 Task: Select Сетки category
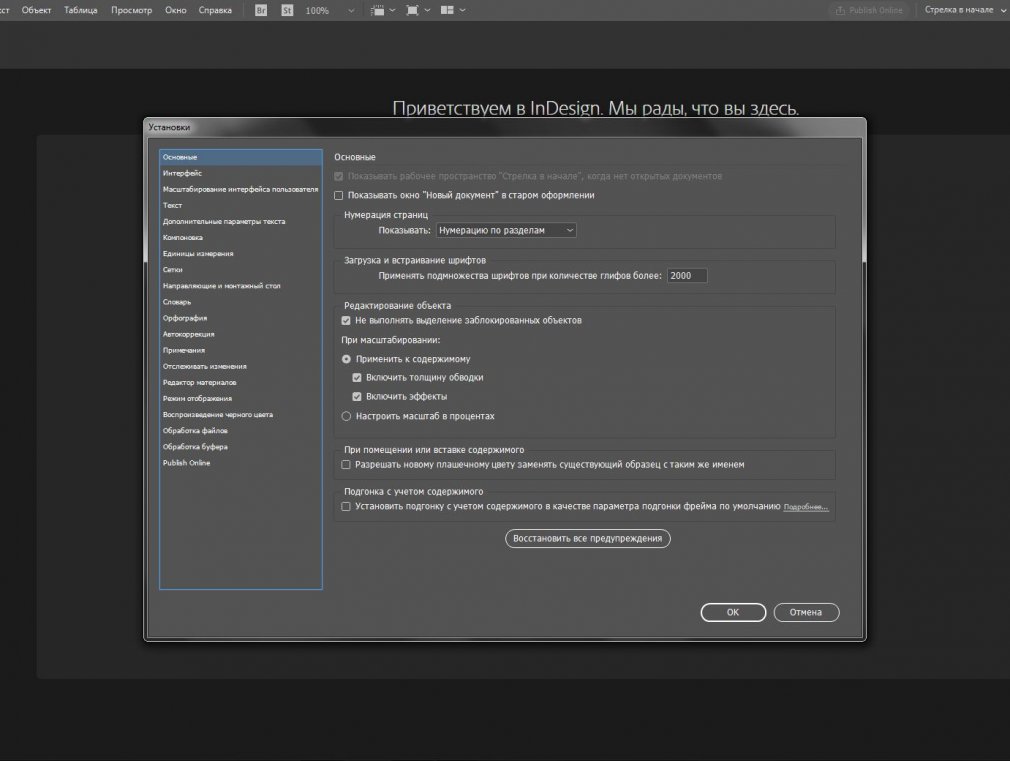(x=241, y=270)
